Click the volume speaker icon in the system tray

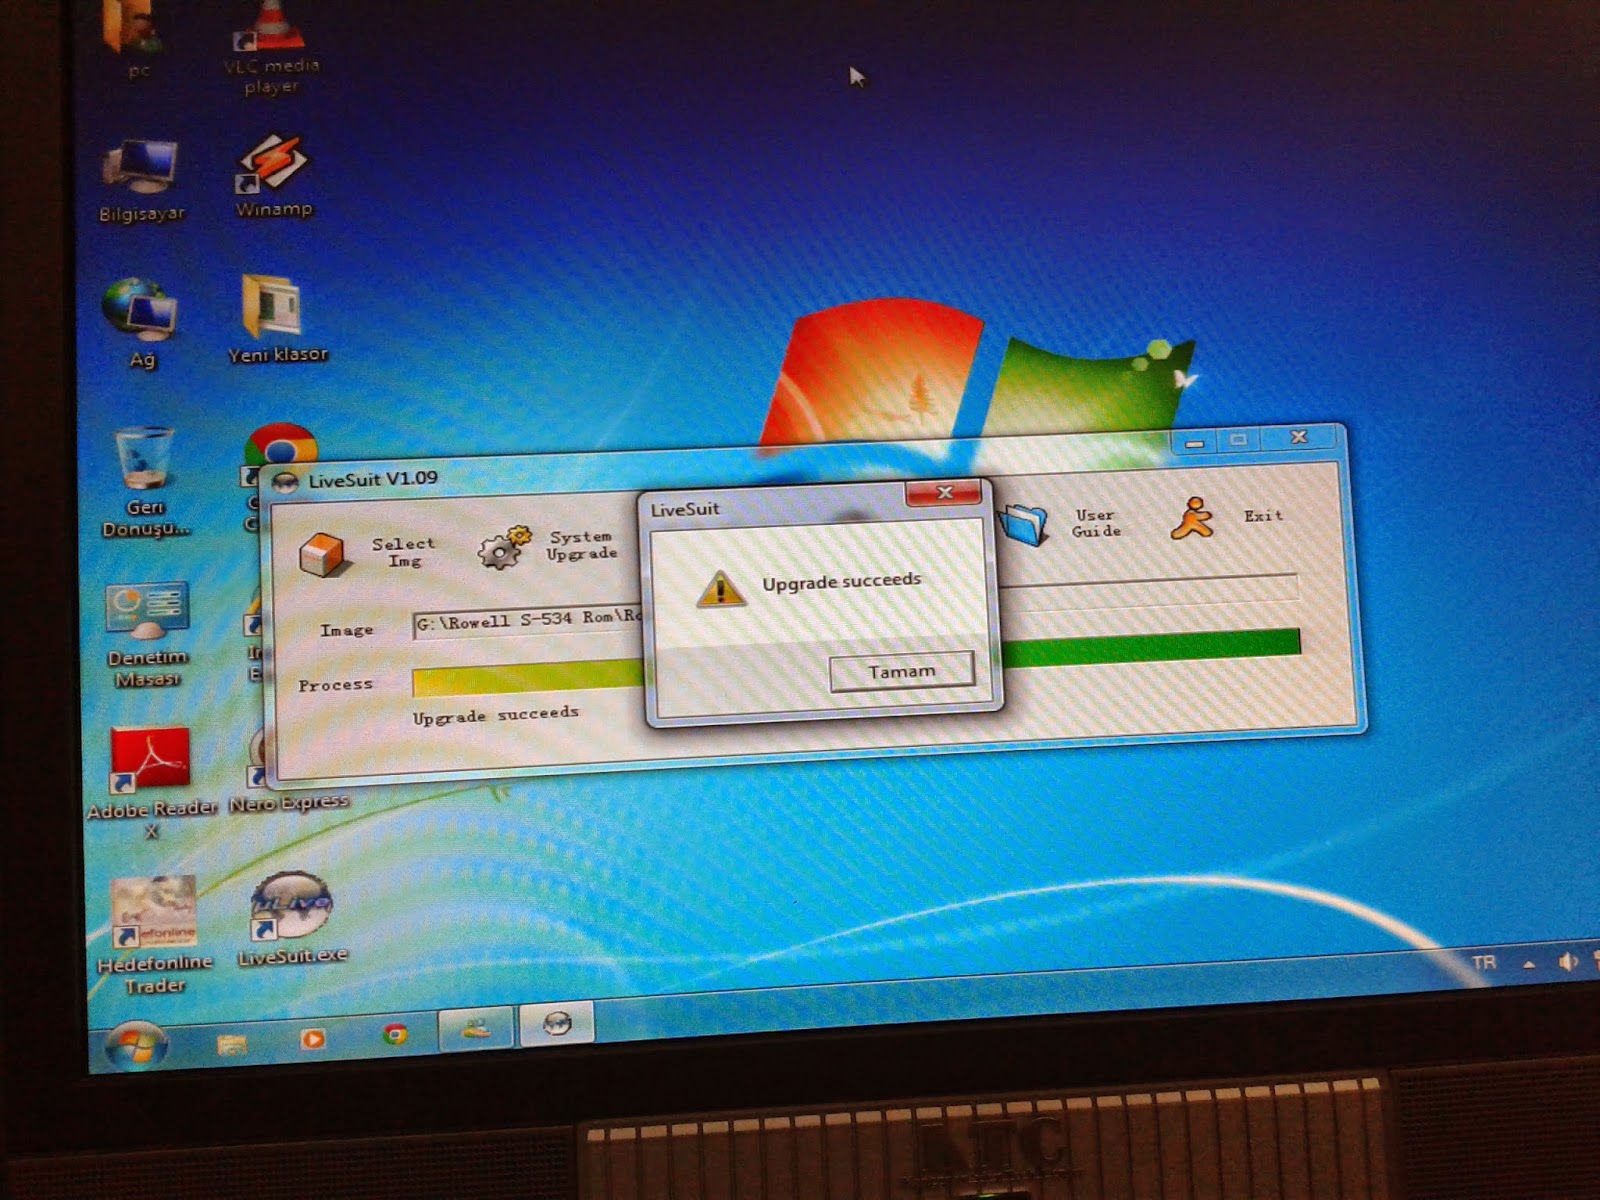pyautogui.click(x=1567, y=962)
